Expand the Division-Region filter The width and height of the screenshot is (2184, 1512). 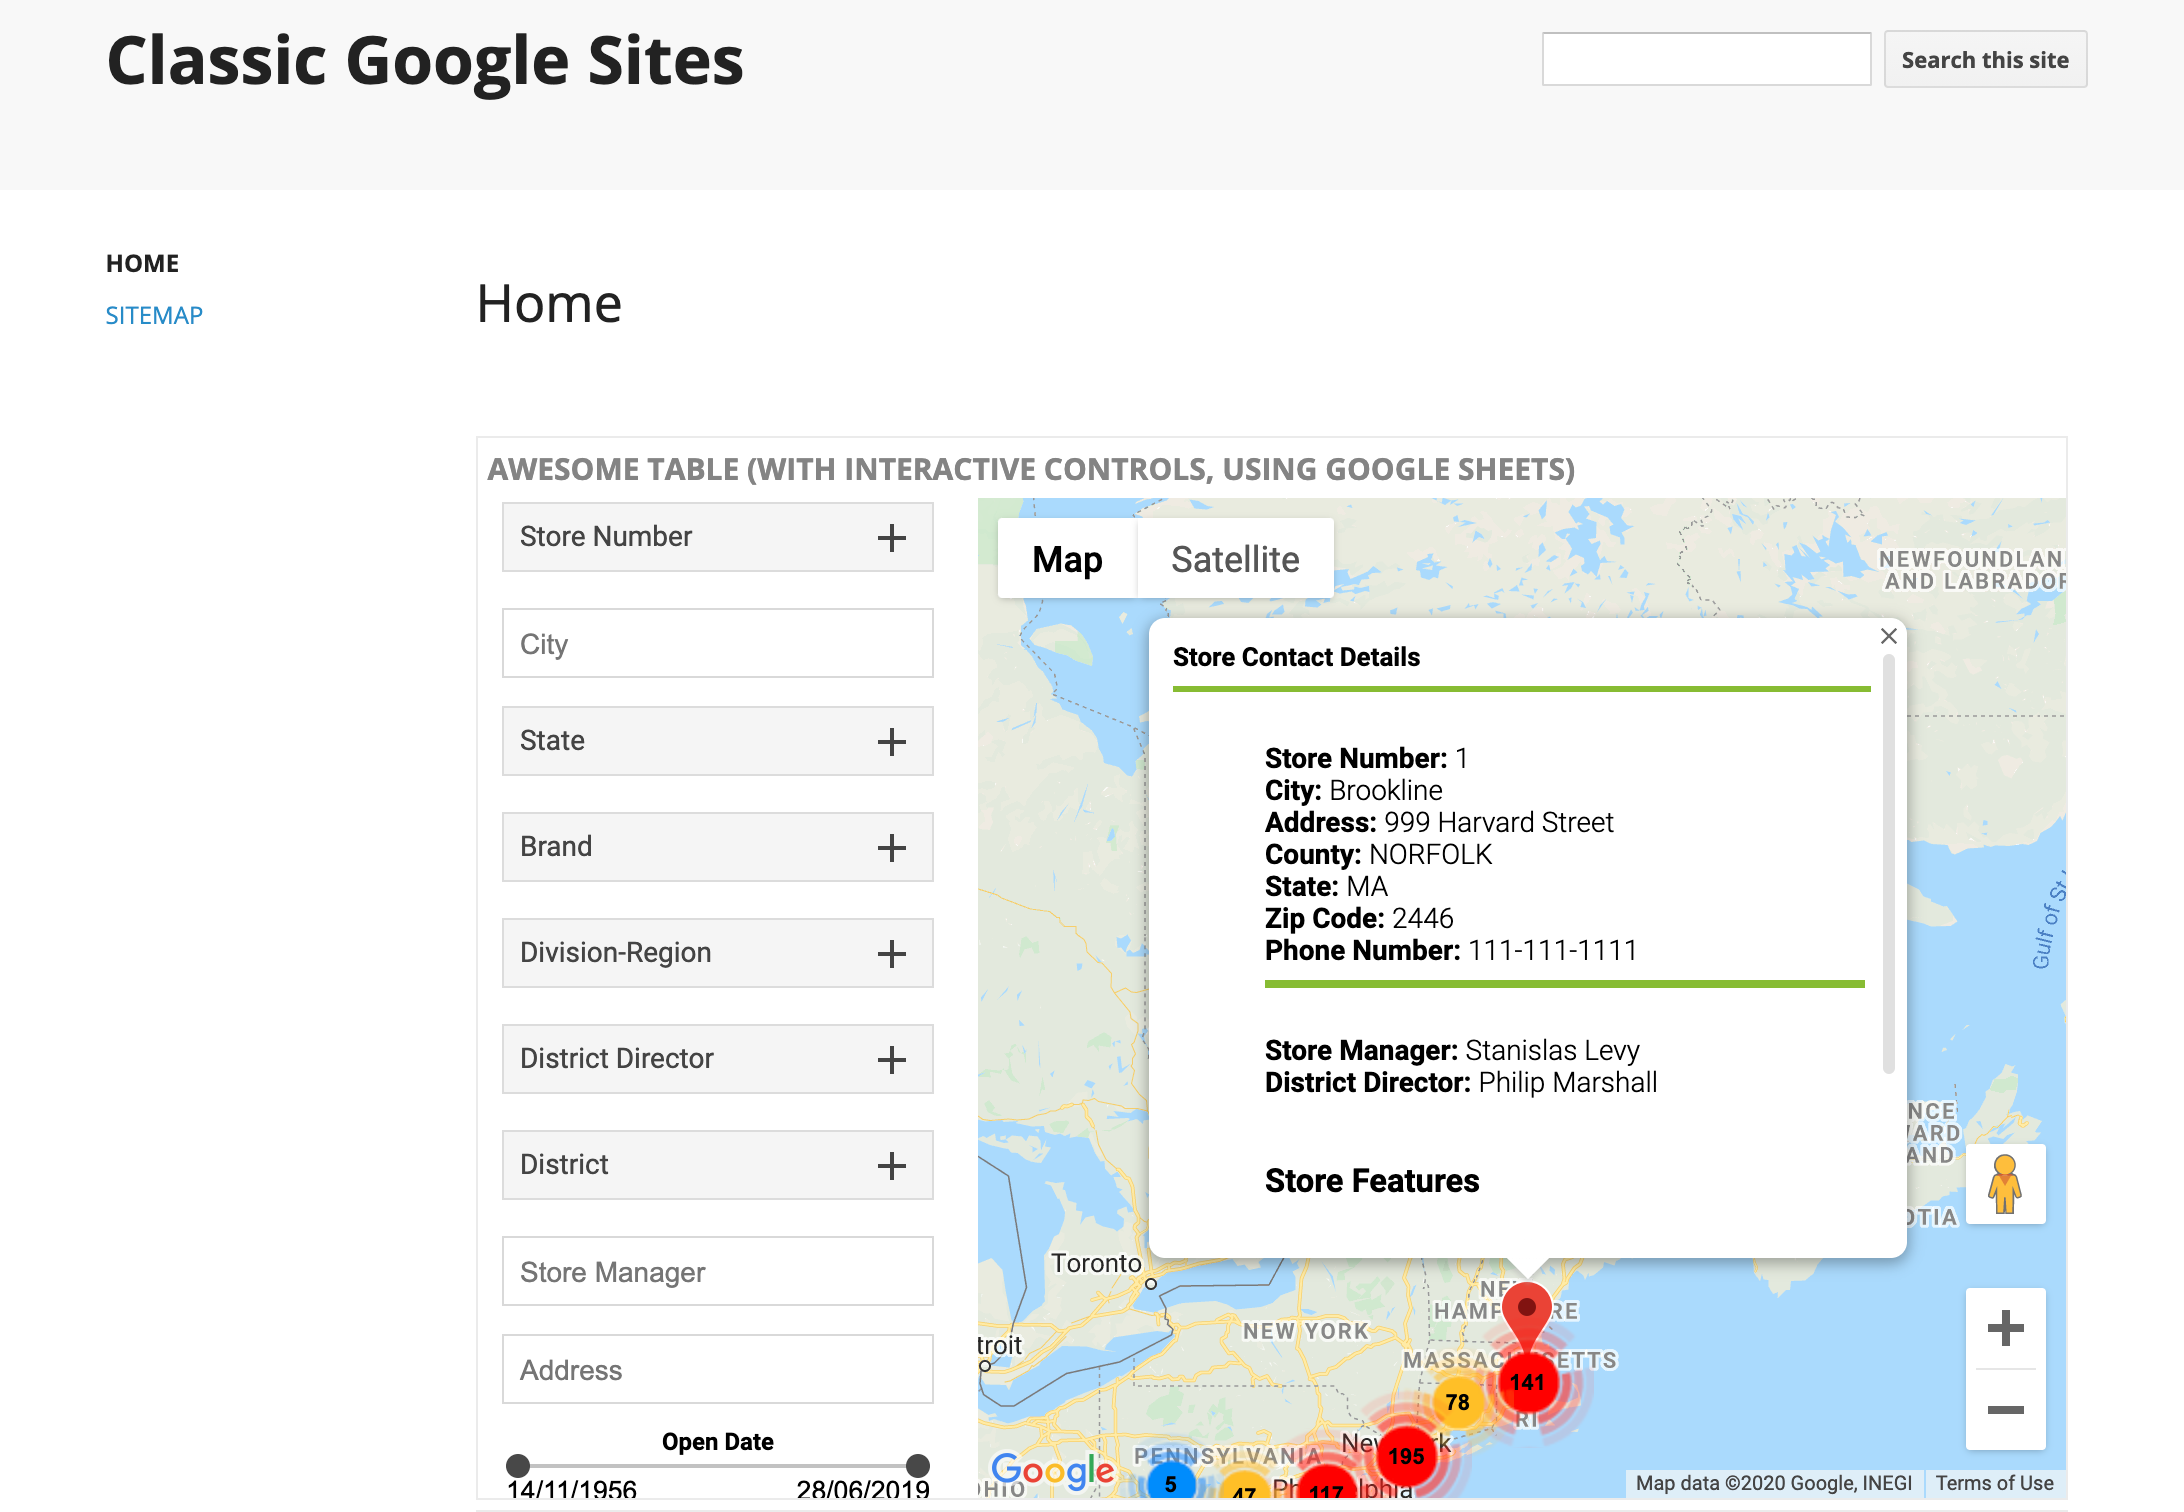click(718, 953)
